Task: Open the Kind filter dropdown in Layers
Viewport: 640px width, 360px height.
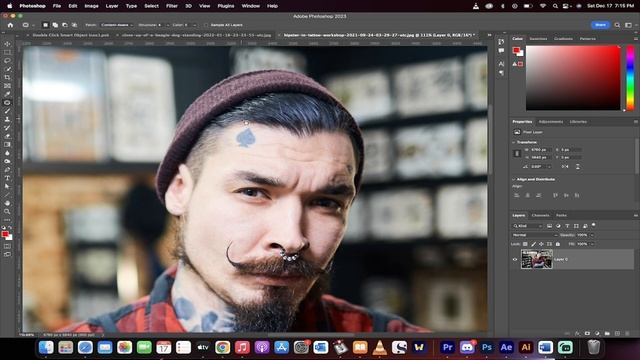Action: [528, 226]
